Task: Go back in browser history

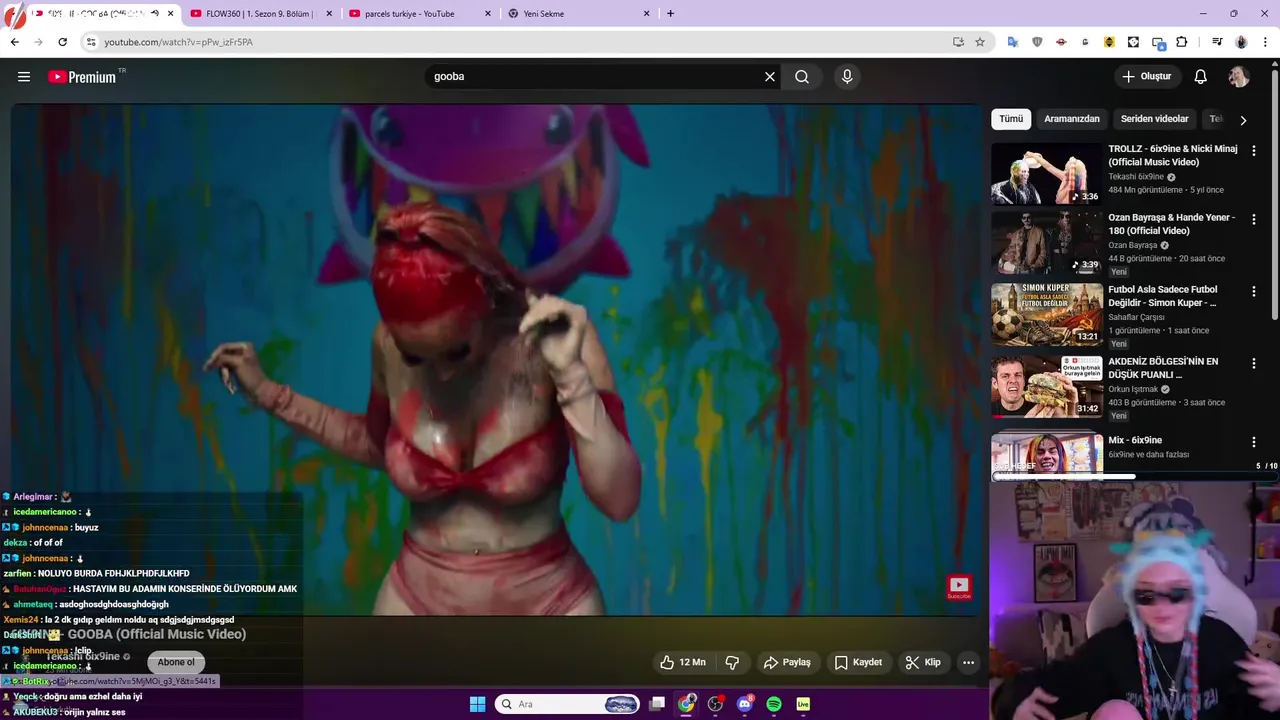Action: click(14, 42)
